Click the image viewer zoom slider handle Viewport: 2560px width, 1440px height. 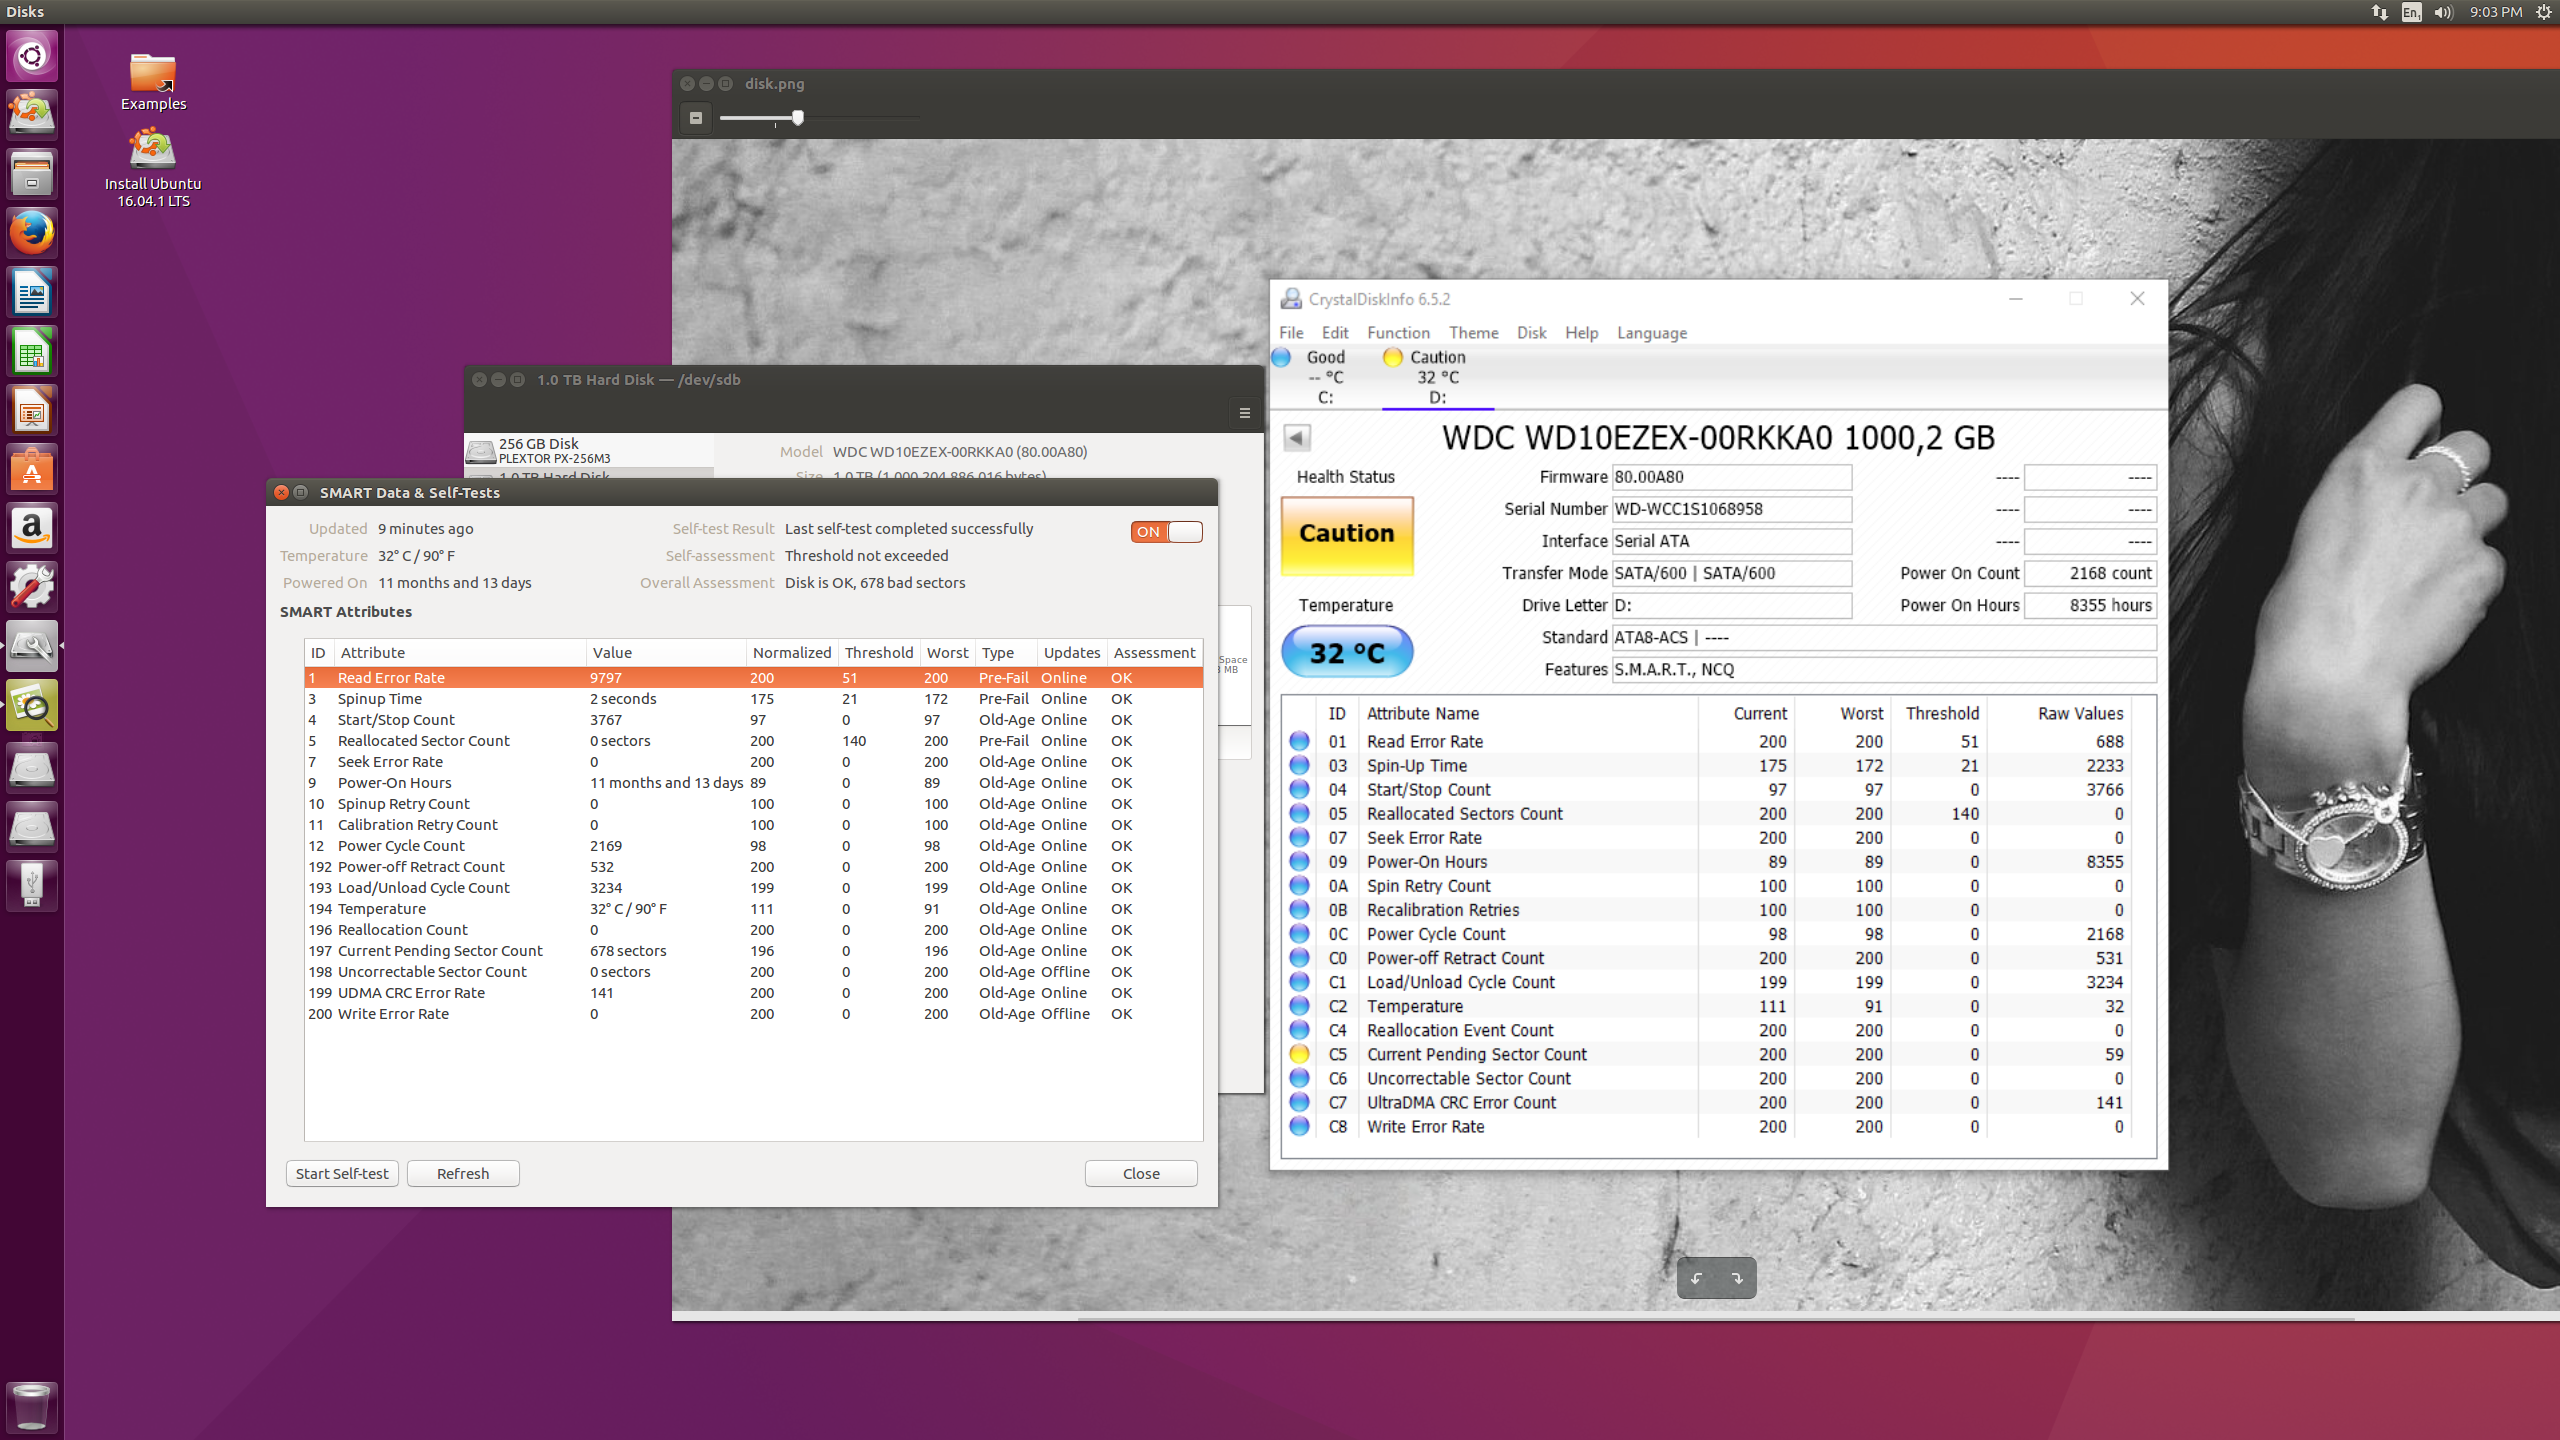[798, 118]
